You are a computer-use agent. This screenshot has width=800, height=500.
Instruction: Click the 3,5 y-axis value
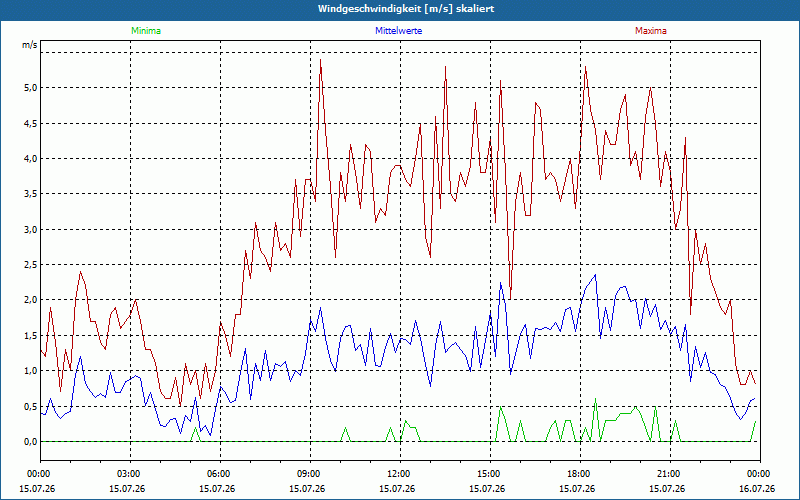(x=31, y=194)
